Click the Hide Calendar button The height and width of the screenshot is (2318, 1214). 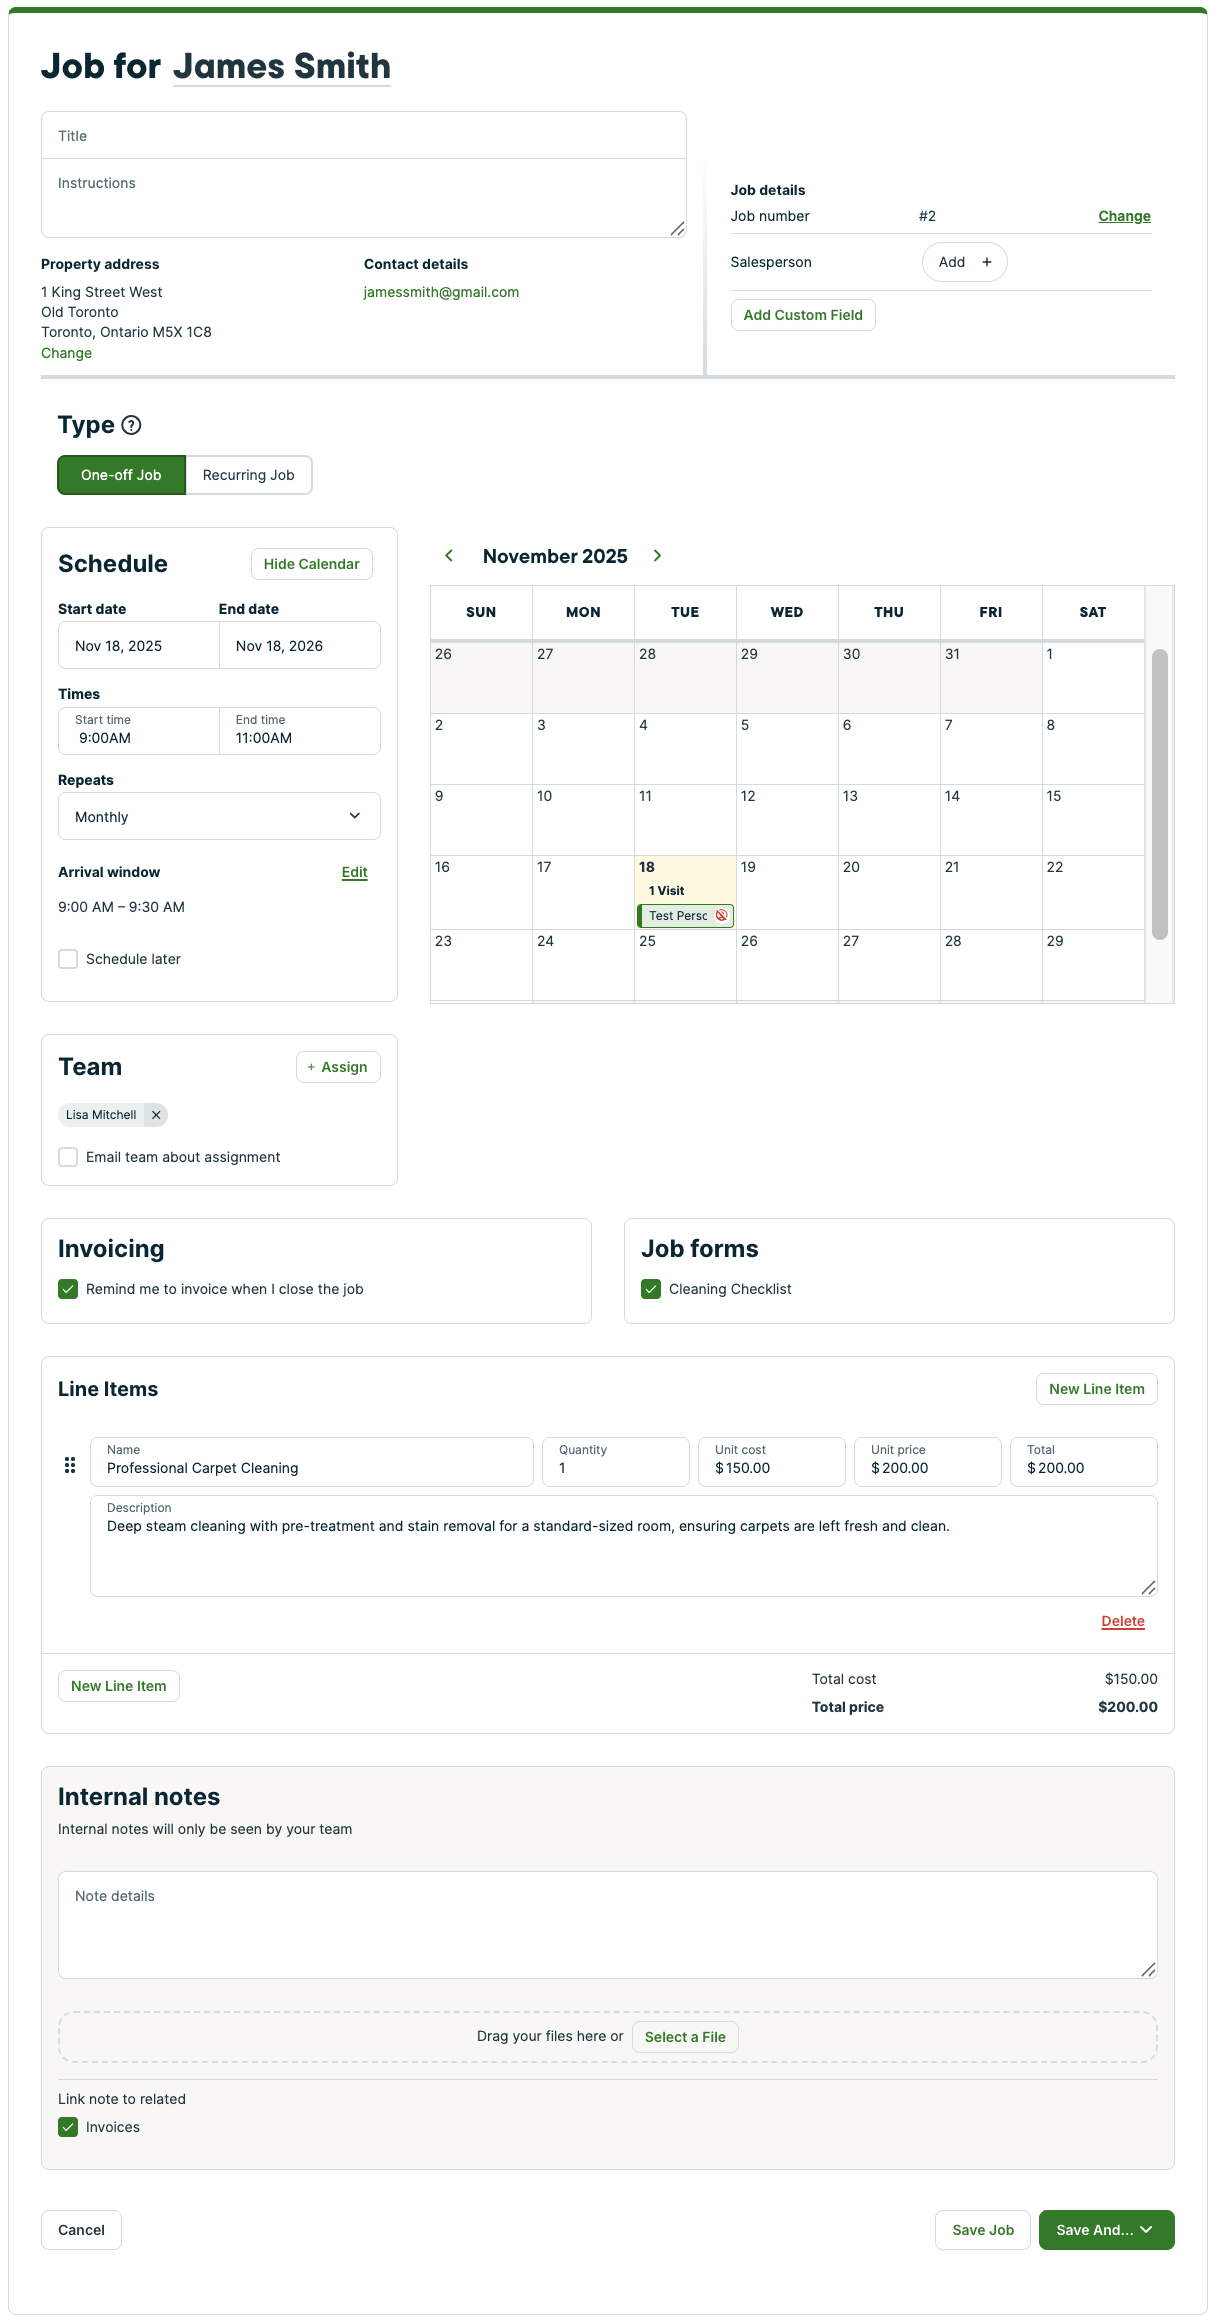[x=311, y=564]
